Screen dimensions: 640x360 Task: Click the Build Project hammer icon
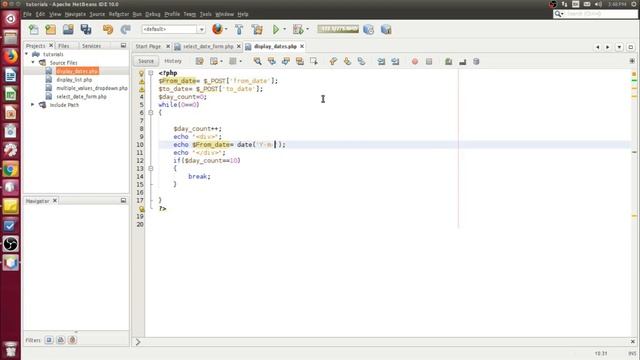pyautogui.click(x=239, y=29)
